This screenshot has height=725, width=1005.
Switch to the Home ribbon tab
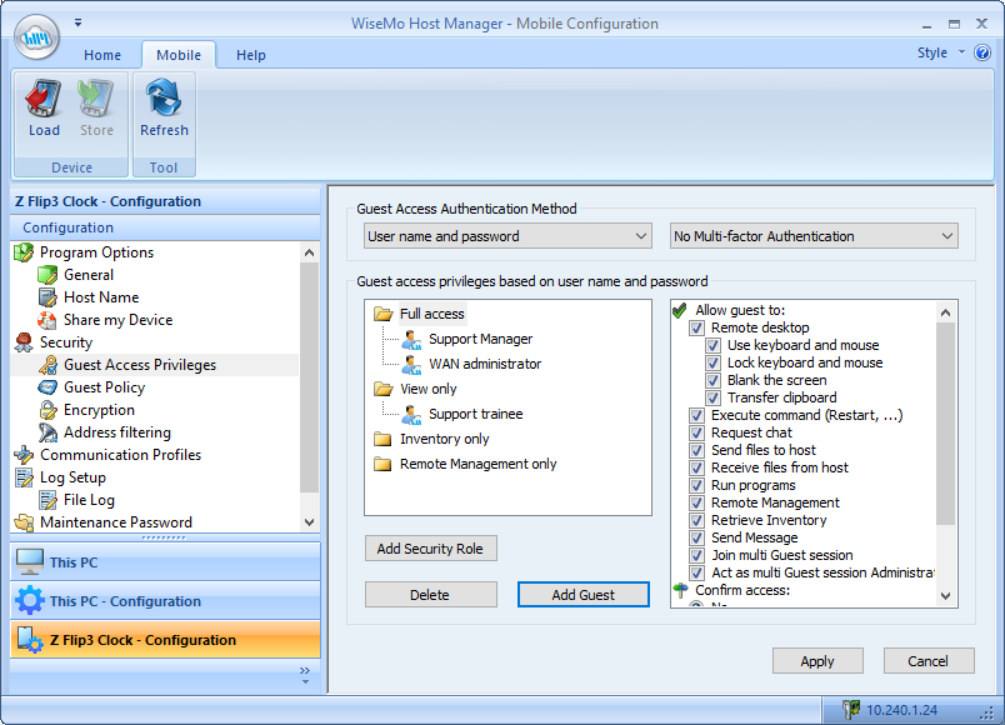[103, 55]
